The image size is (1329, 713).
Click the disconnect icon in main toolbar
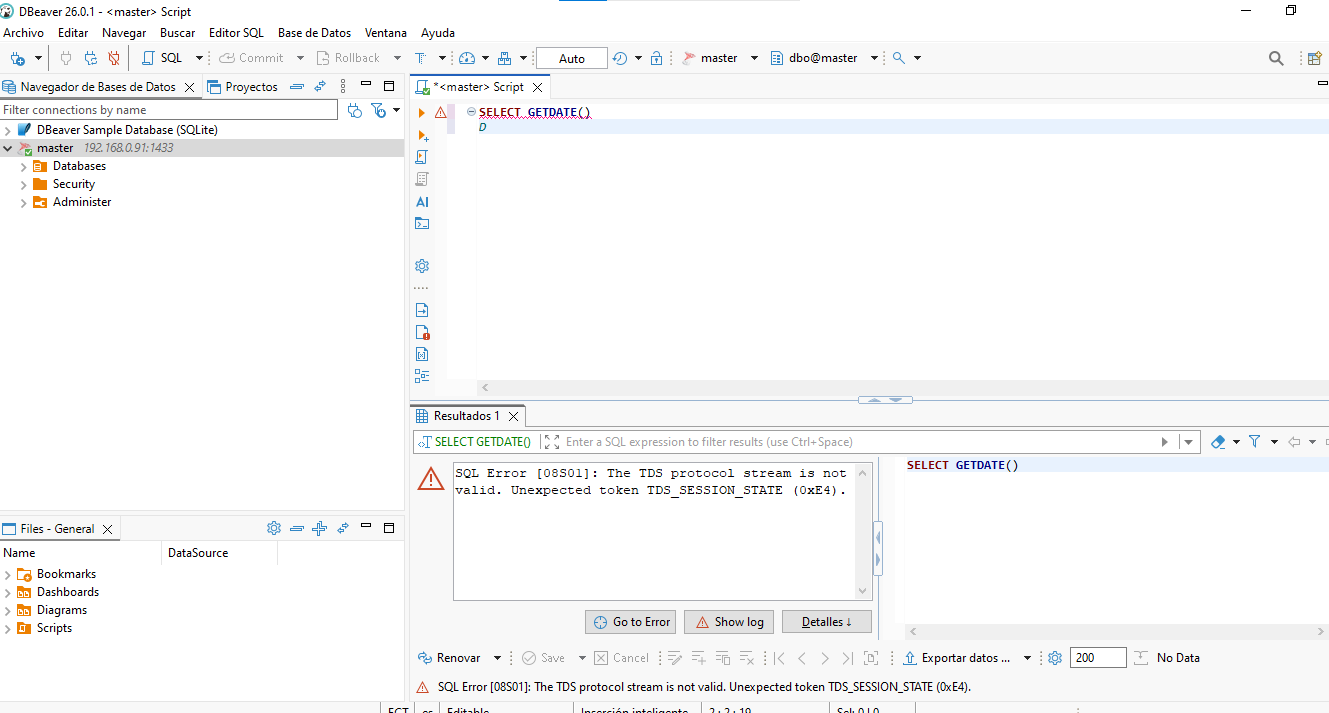click(x=114, y=58)
